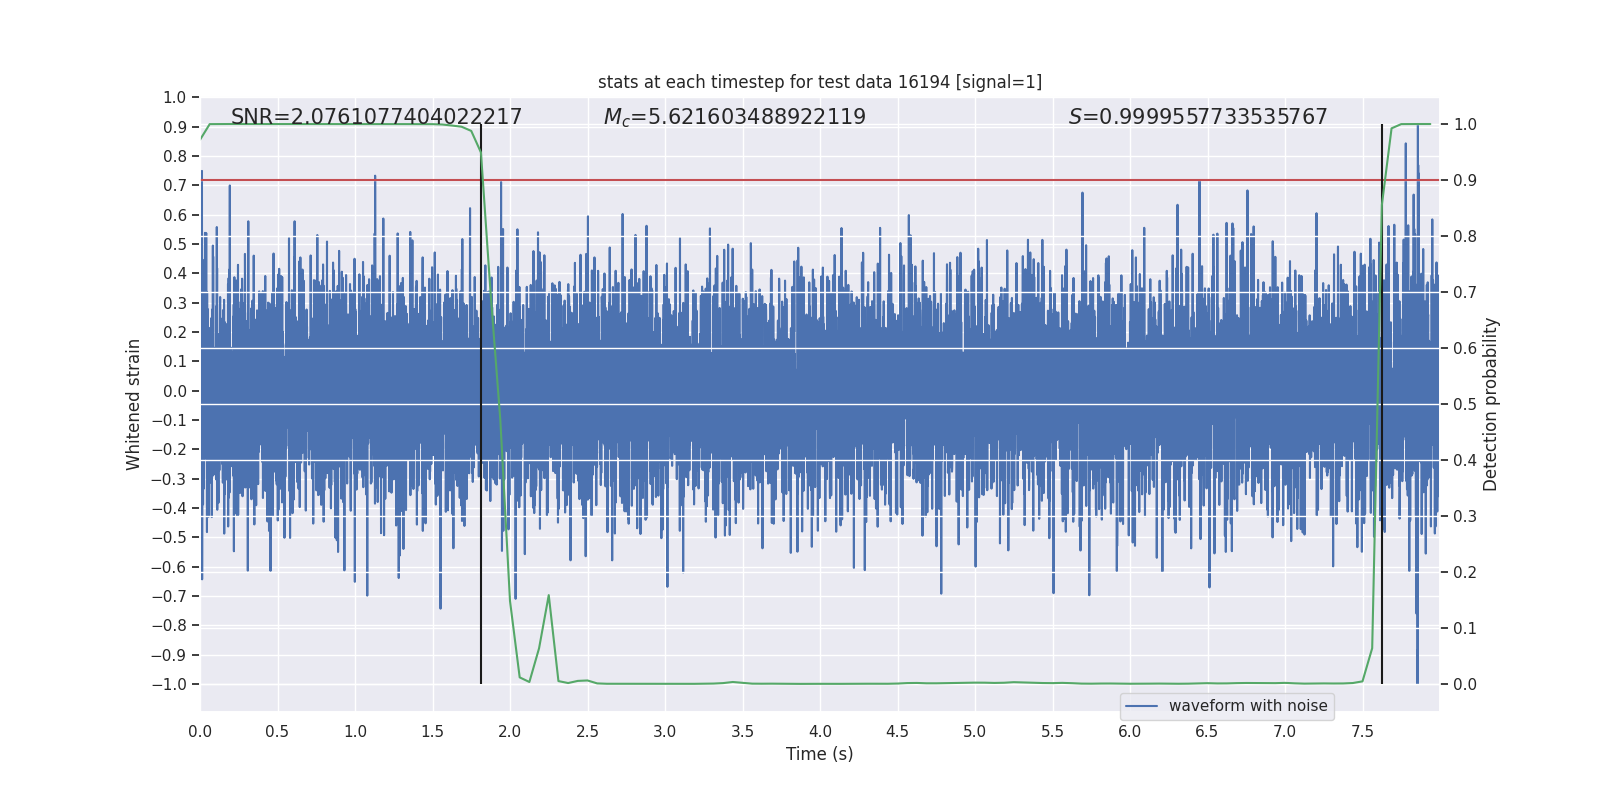Click the 4.0 tick on the time axis

click(820, 731)
